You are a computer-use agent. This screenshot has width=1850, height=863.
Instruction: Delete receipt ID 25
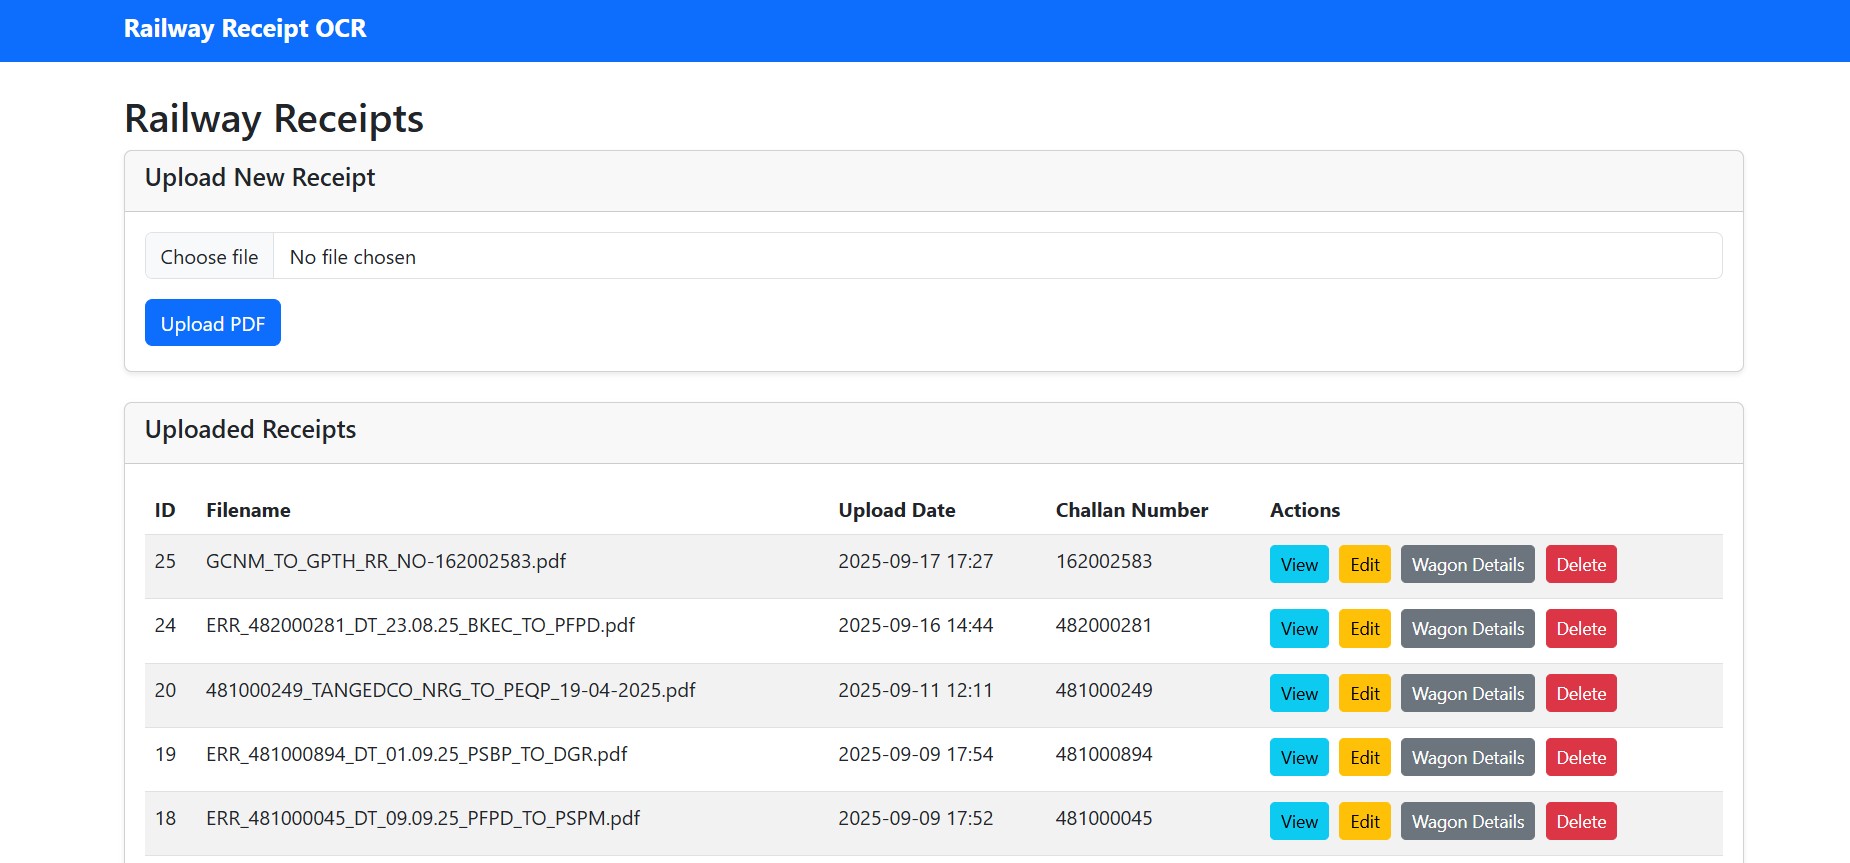point(1580,565)
